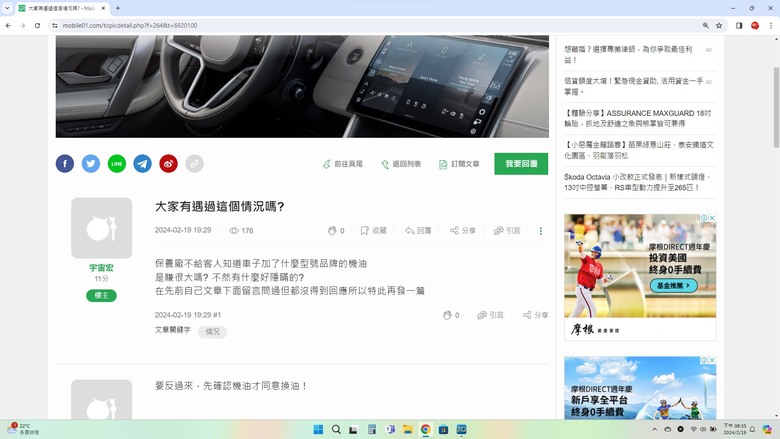The image size is (780, 439).
Task: Open the Chrome three-dot menu
Action: (x=771, y=25)
